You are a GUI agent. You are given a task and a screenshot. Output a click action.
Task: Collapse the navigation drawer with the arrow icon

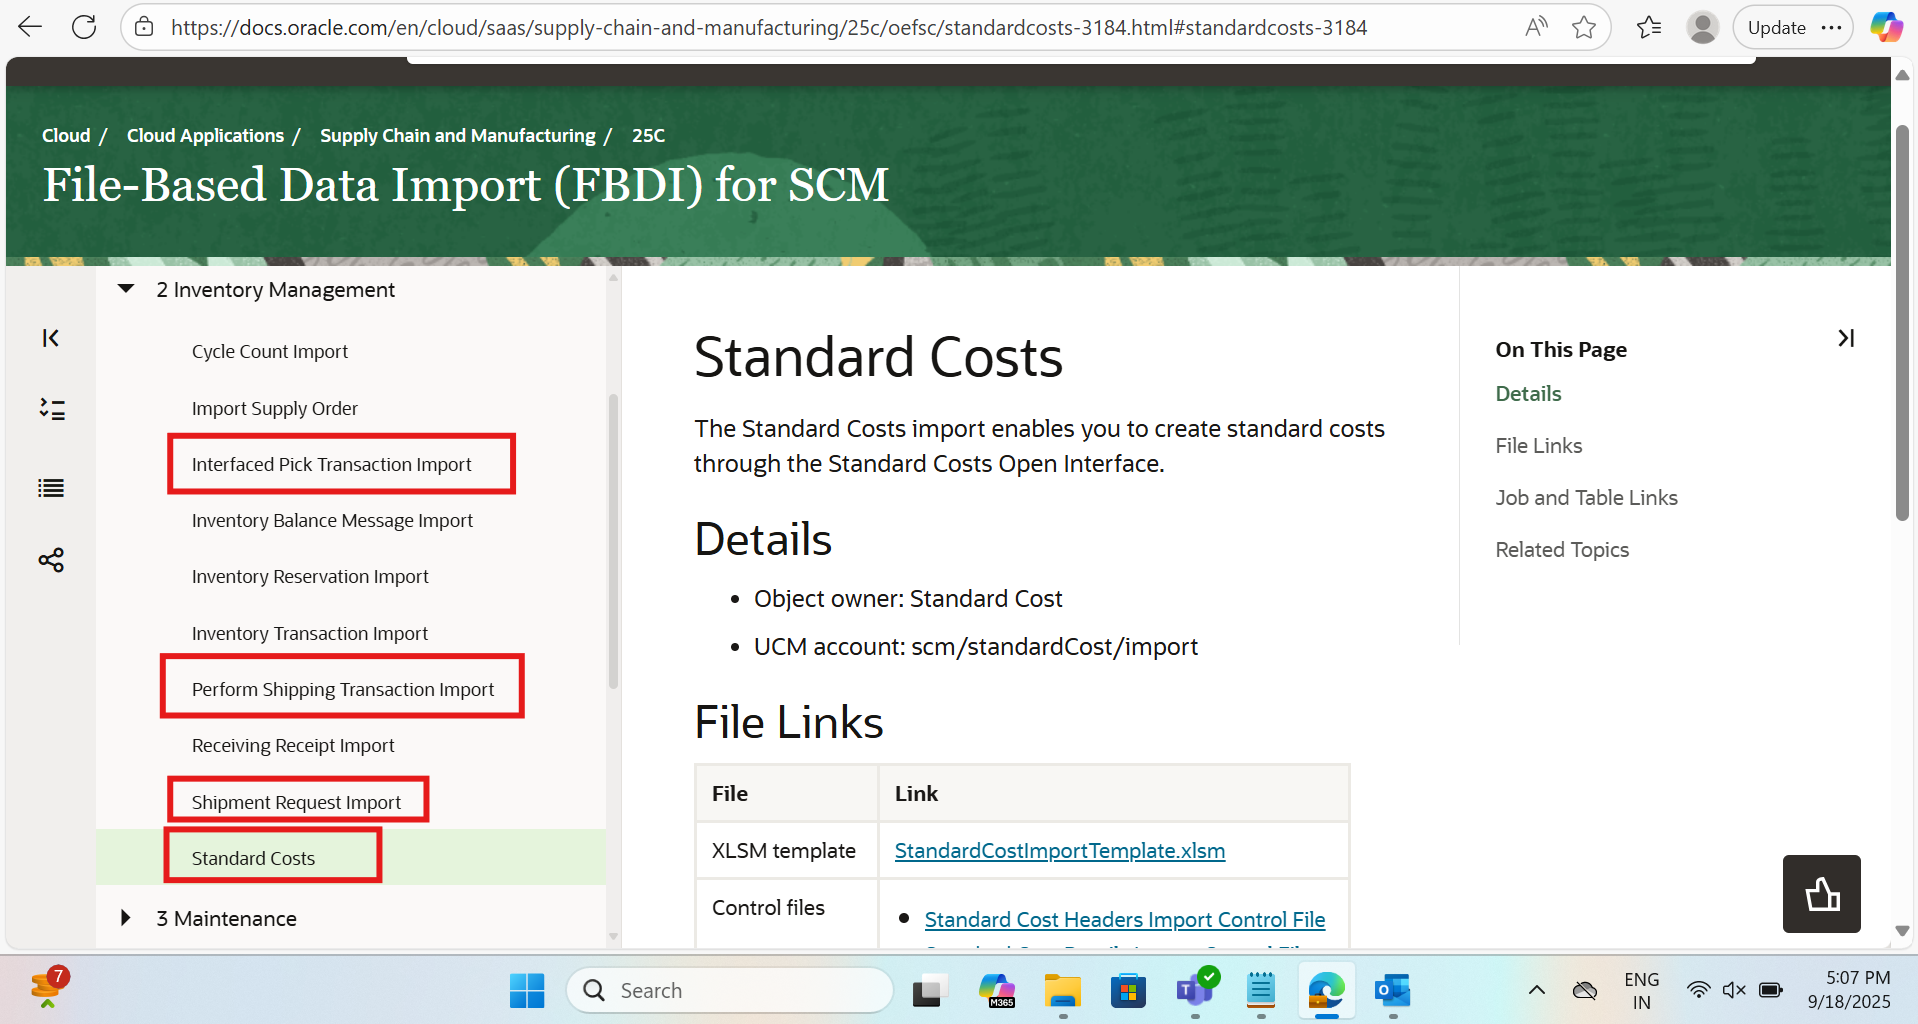pyautogui.click(x=50, y=338)
